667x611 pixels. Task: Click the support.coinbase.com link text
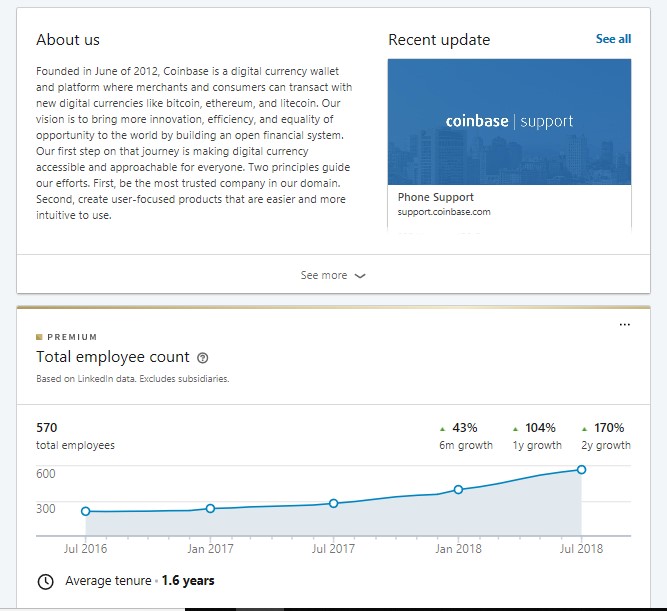pos(444,212)
